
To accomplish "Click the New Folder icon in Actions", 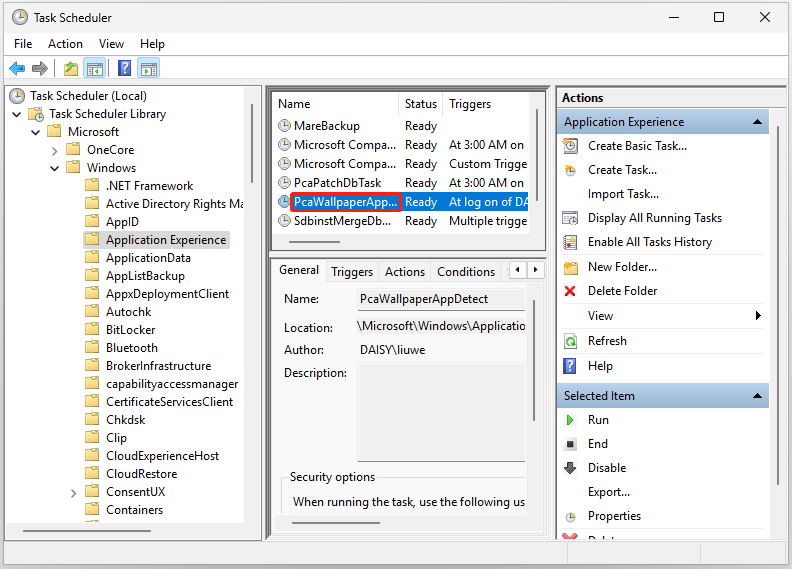I will 570,267.
